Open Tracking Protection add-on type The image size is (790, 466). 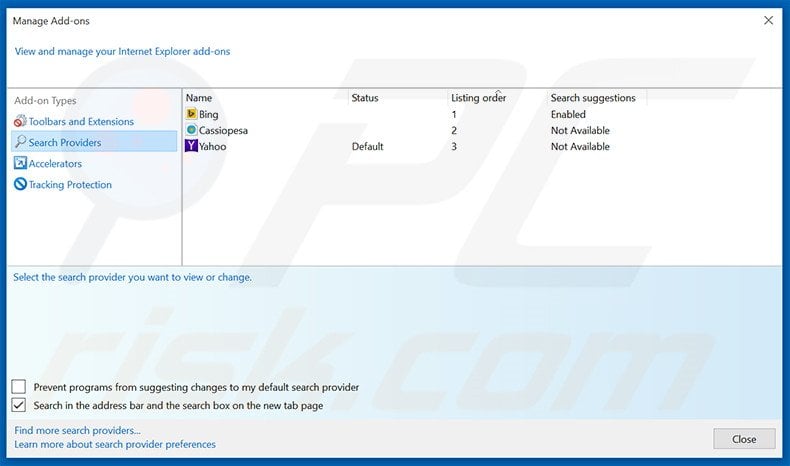70,185
